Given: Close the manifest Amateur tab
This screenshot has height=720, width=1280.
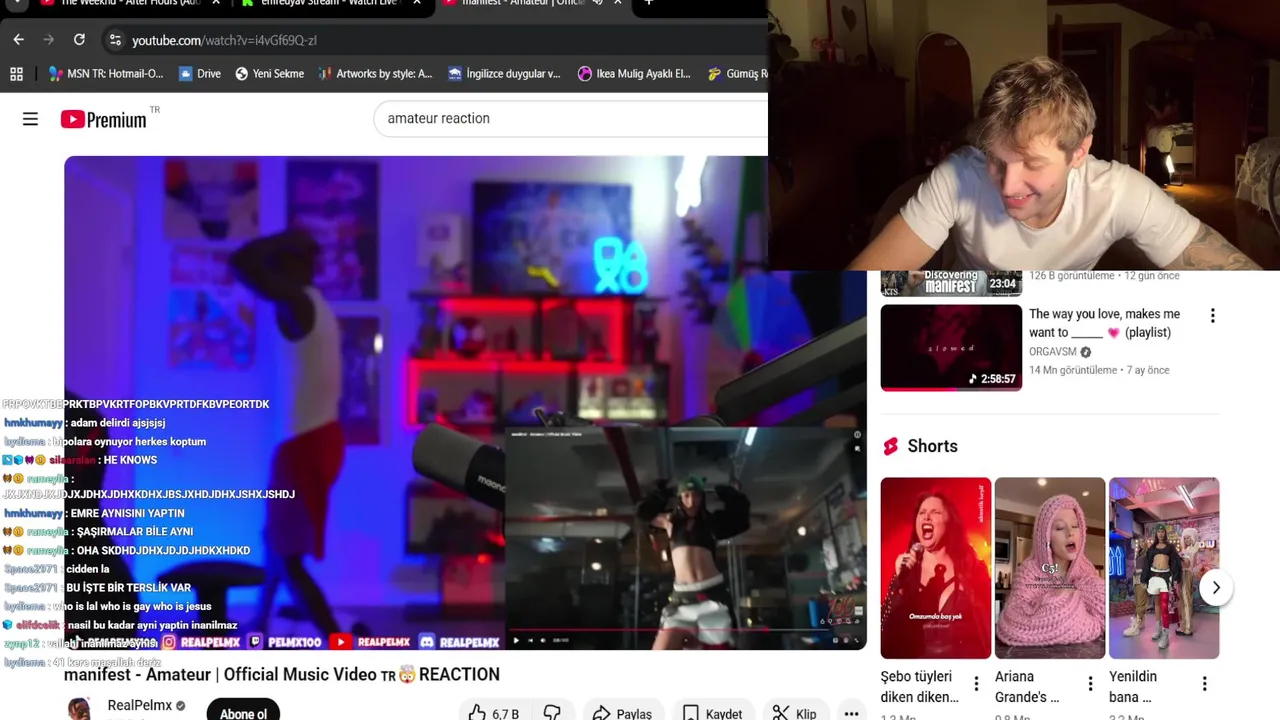Looking at the screenshot, I should click(x=618, y=3).
